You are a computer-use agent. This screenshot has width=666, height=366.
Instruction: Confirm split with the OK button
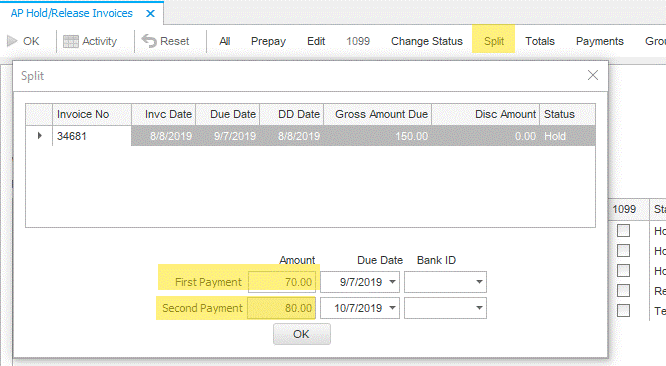(302, 334)
